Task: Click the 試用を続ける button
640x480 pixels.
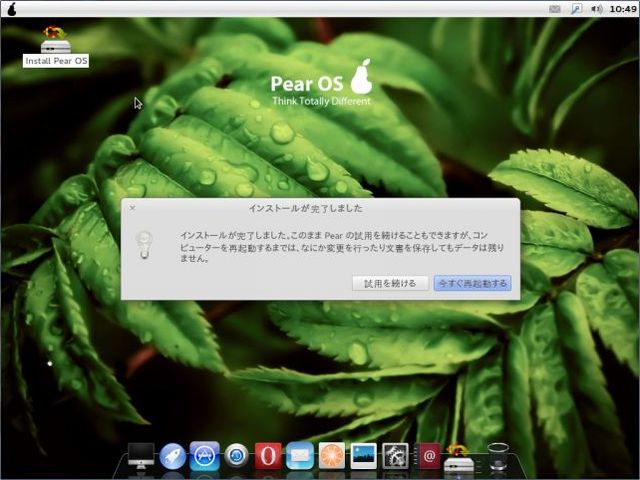Action: pos(391,284)
